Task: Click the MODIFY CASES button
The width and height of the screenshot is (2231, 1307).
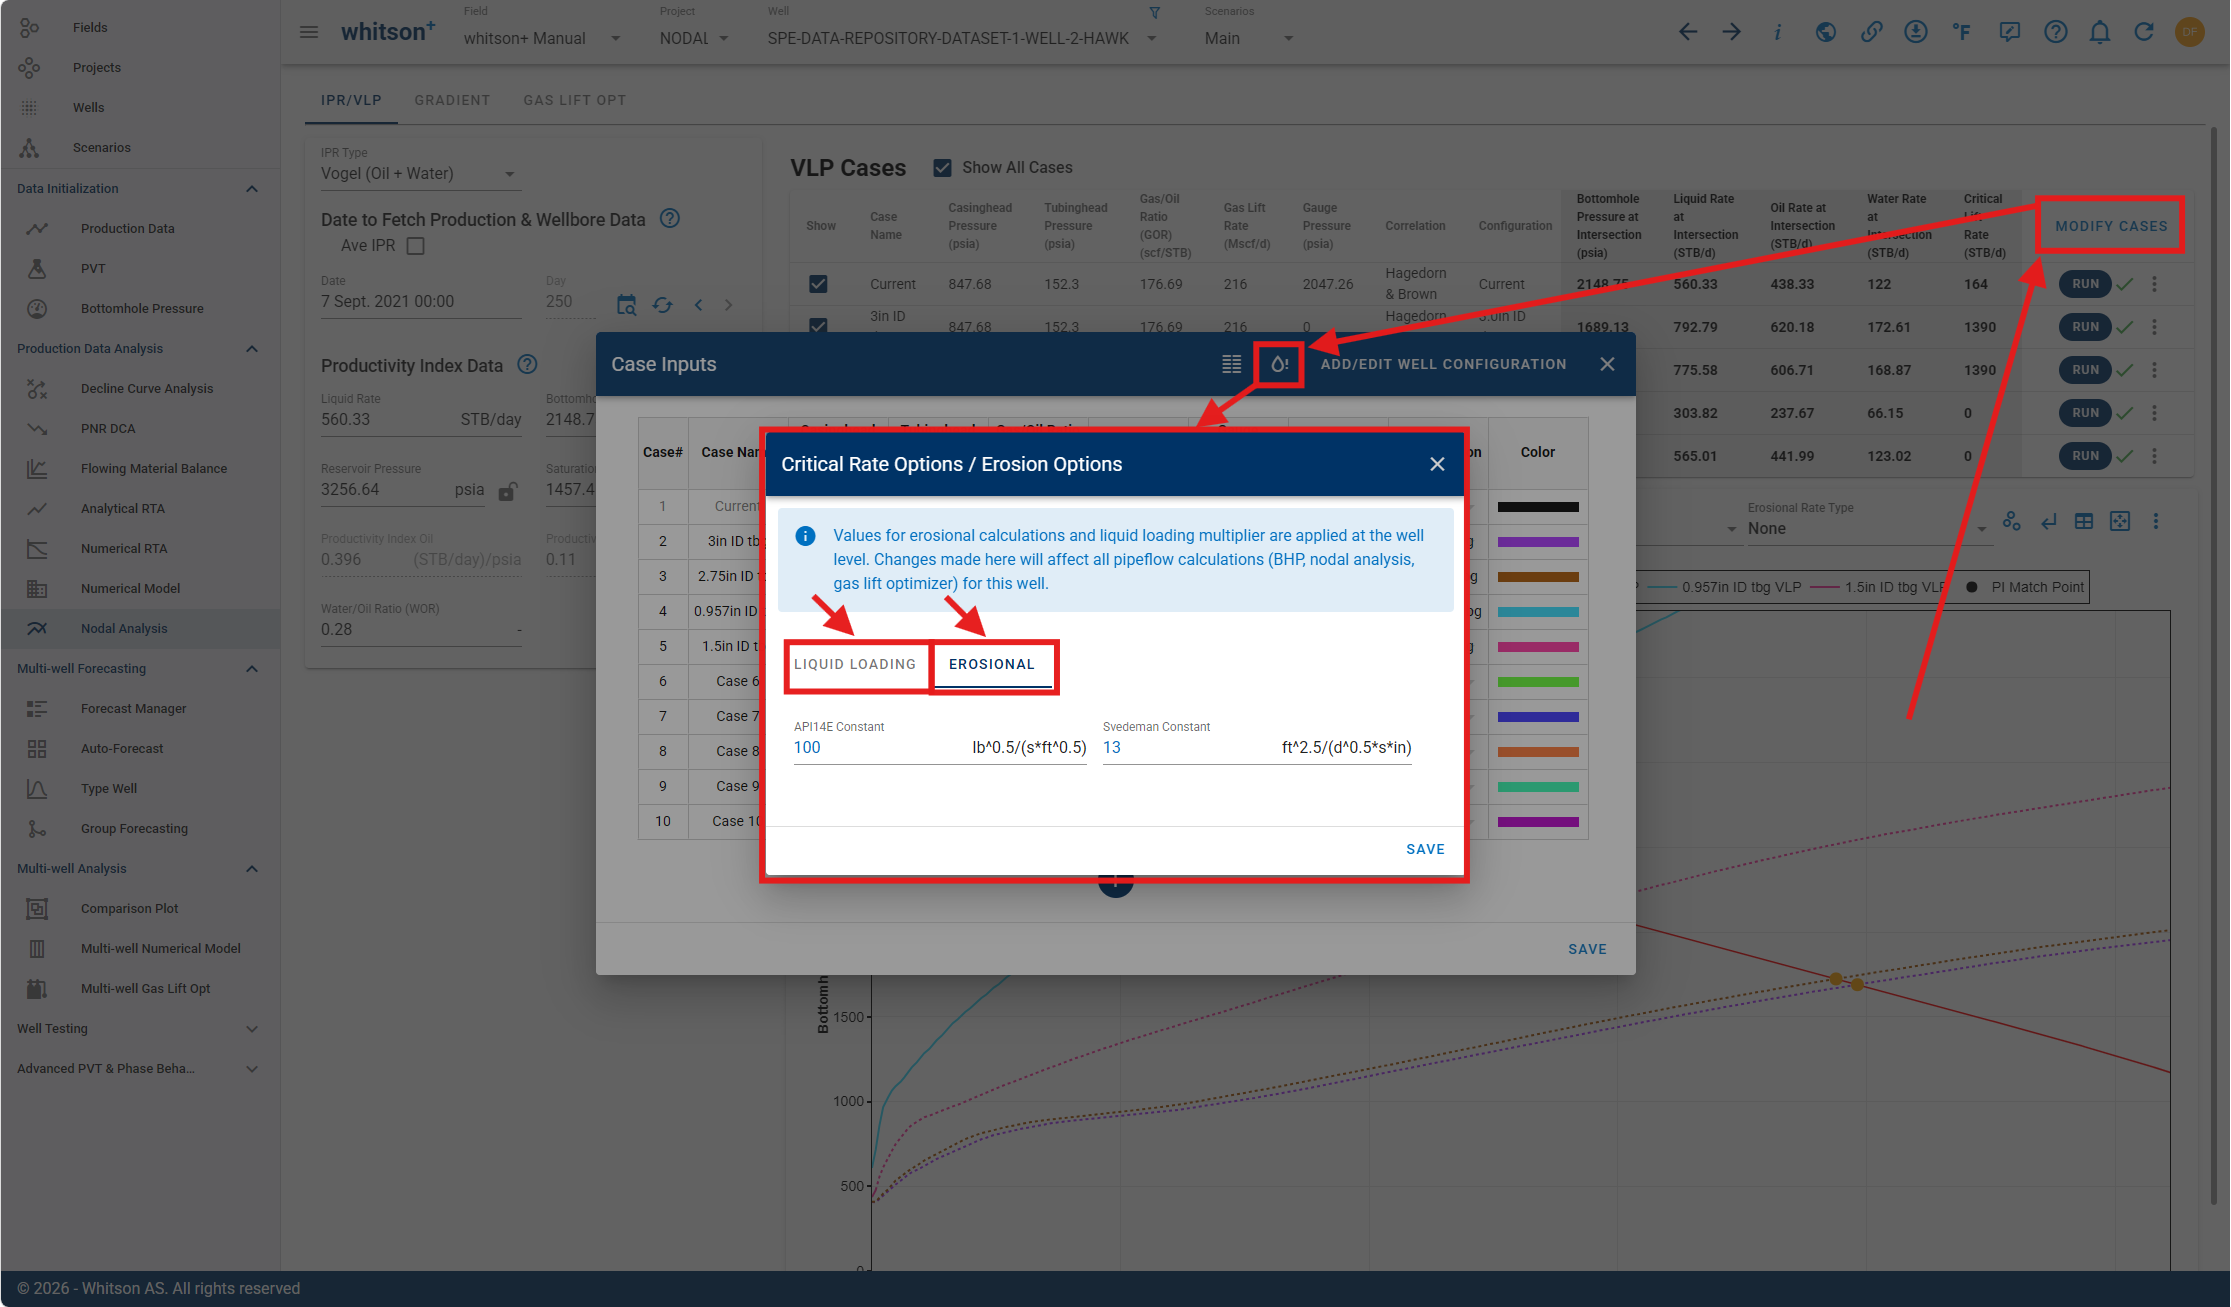Action: coord(2112,226)
